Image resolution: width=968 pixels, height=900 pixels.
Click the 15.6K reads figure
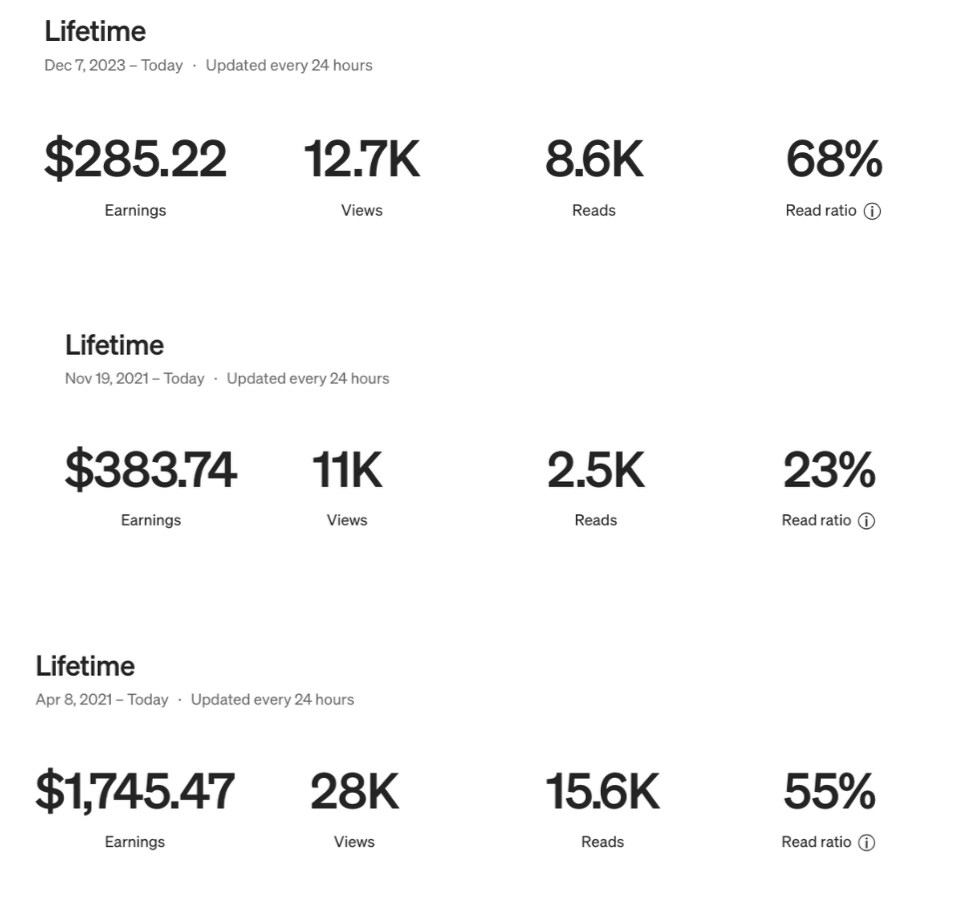[602, 792]
